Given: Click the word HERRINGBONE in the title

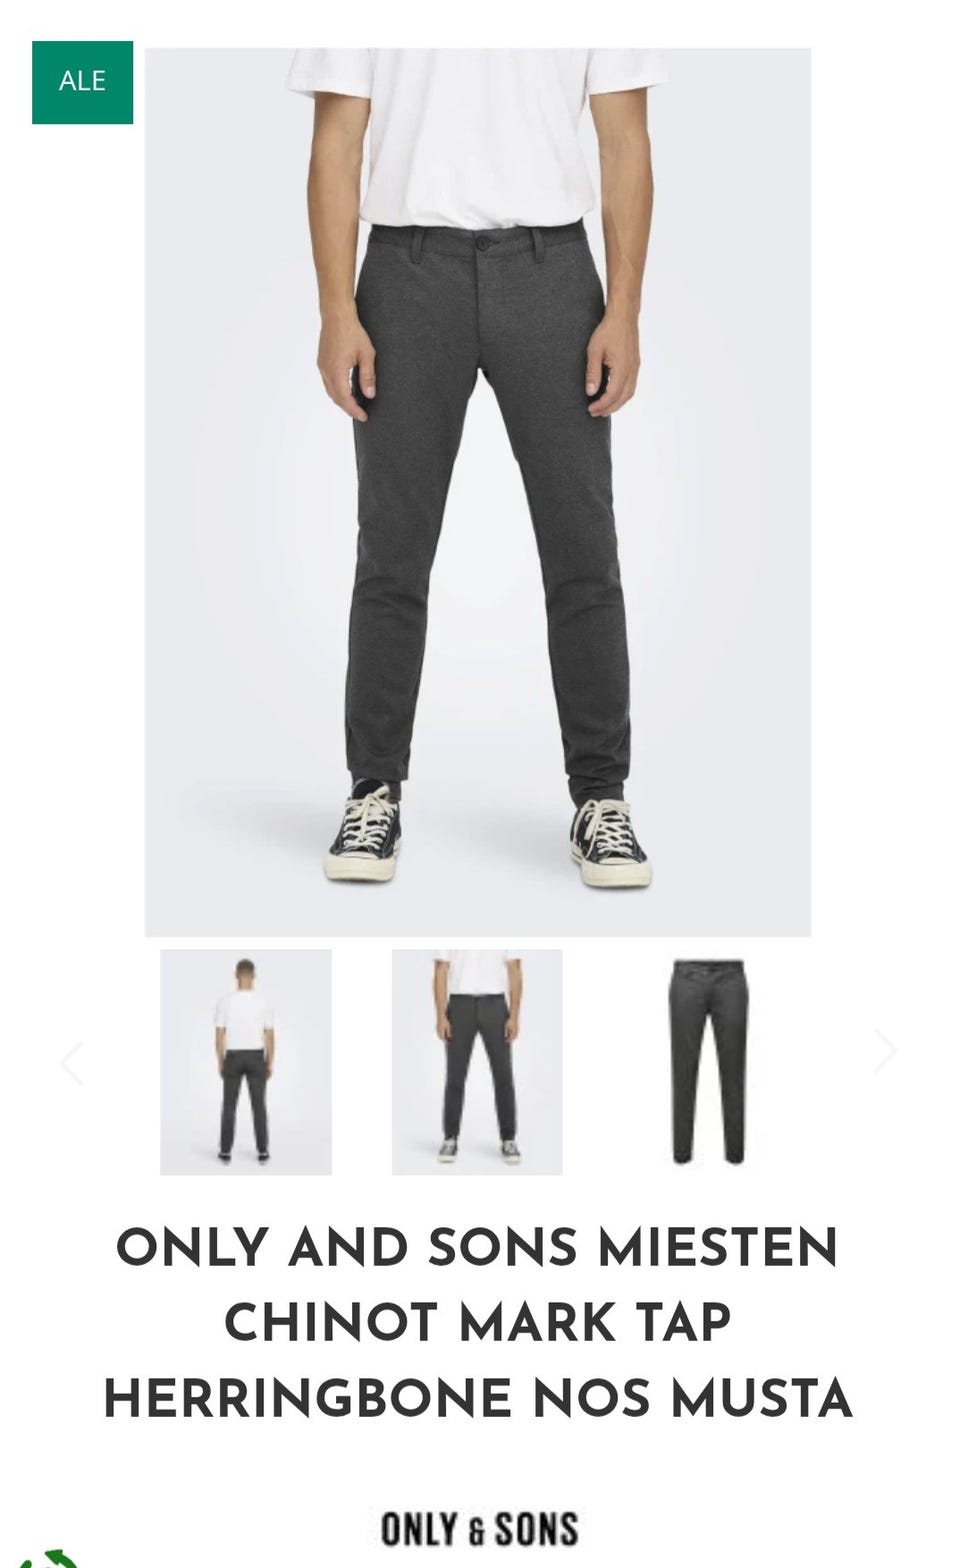Looking at the screenshot, I should click(309, 1397).
